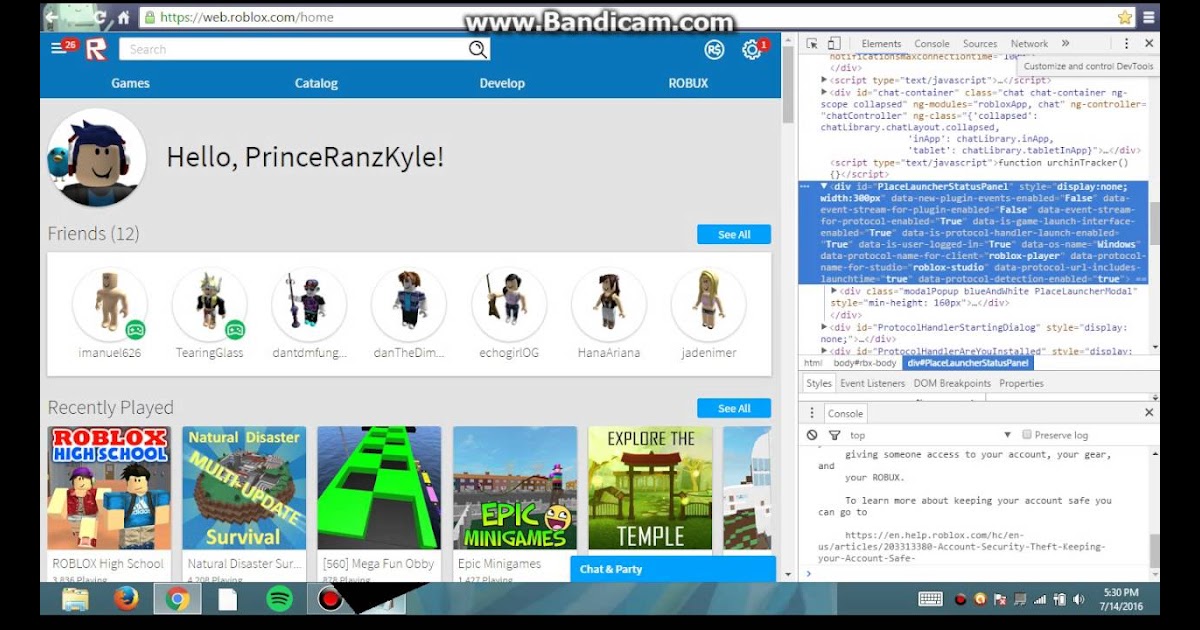The image size is (1200, 630).
Task: Bookmark page with the star icon
Action: (x=1125, y=17)
